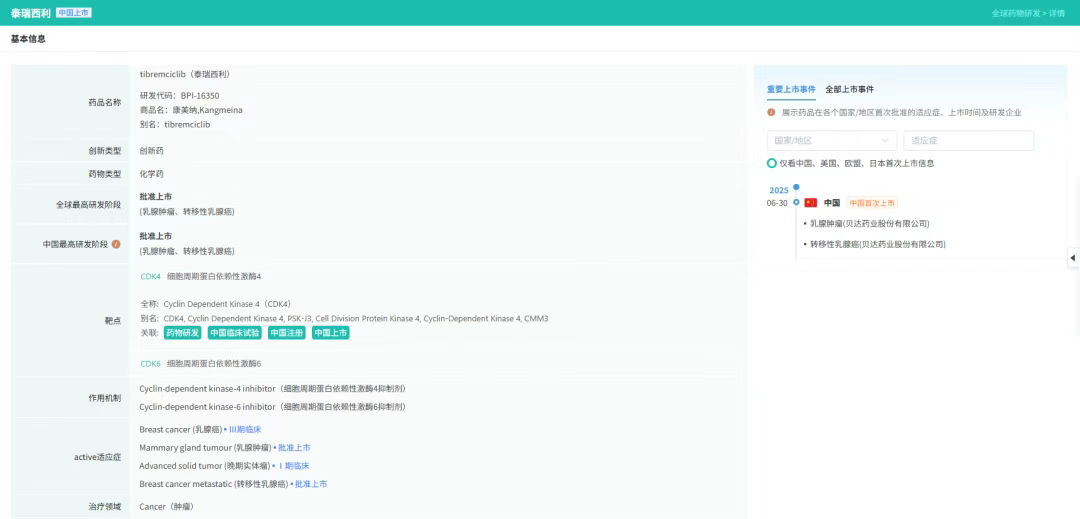Click the 中国注册 related tag

click(287, 333)
